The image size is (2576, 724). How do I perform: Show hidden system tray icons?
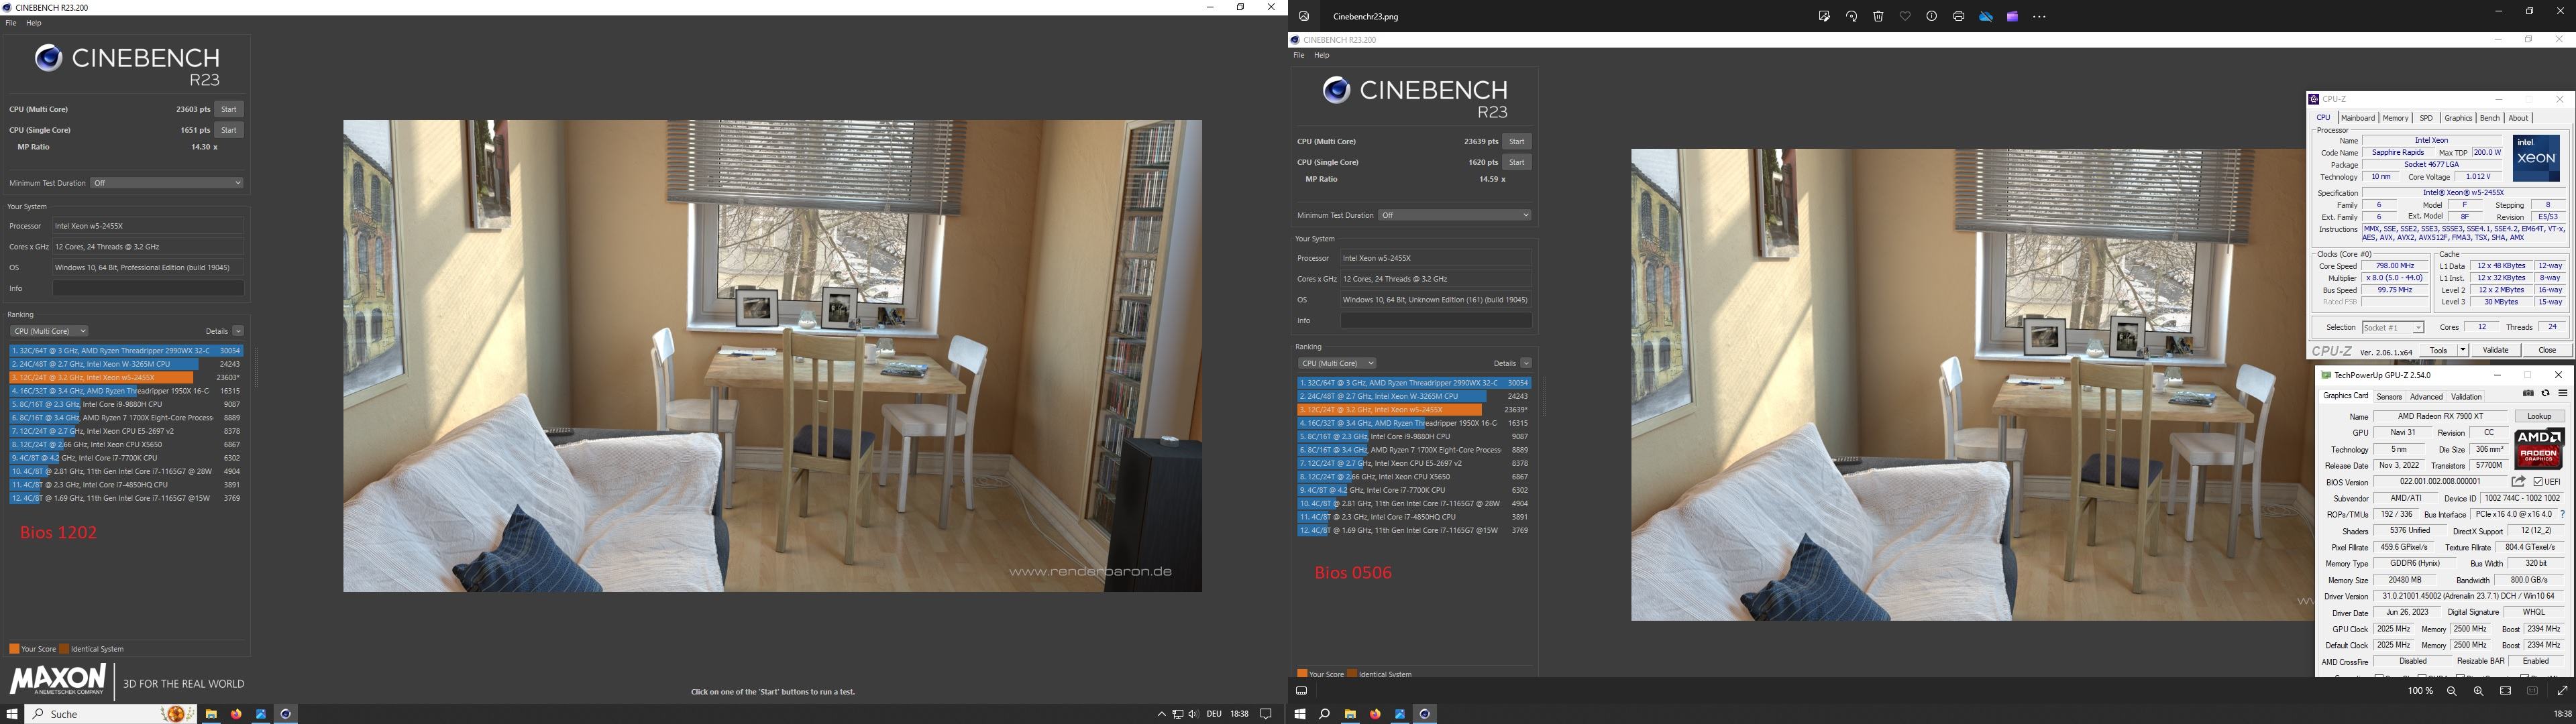point(1161,714)
